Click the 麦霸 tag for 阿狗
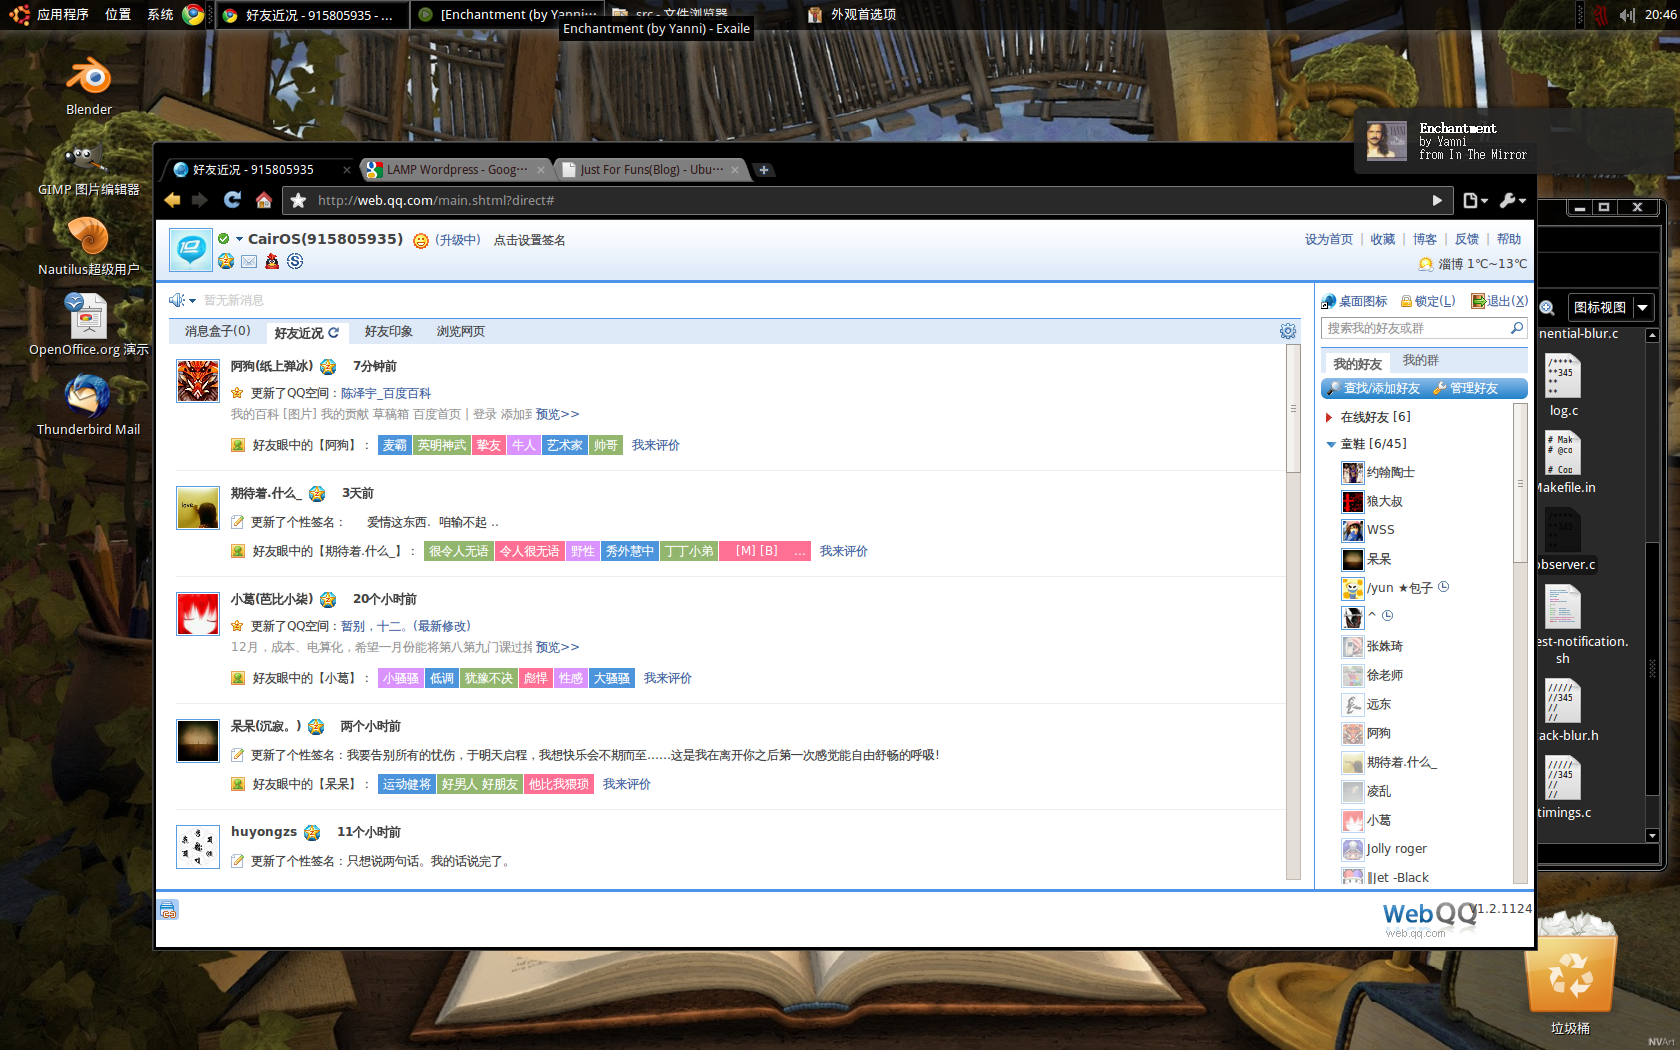 click(394, 445)
